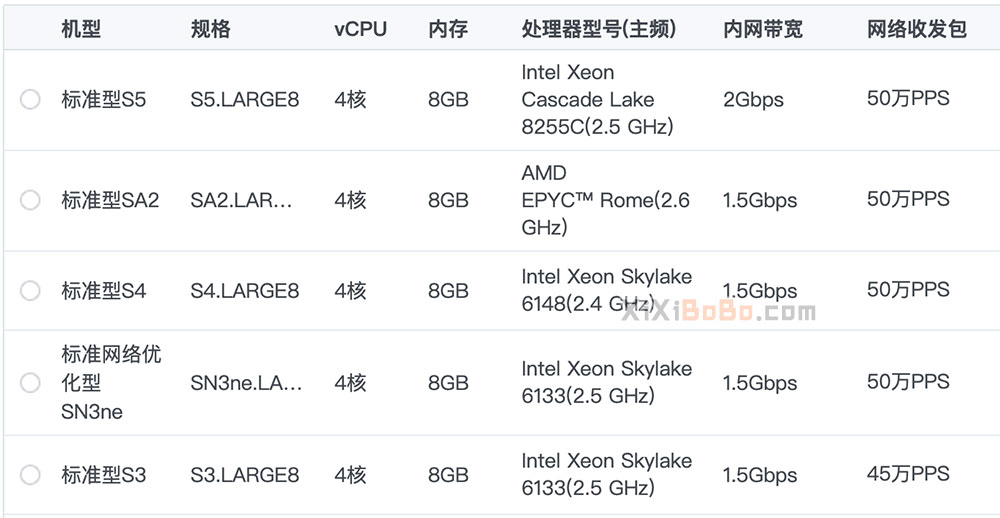Choose the 标准型S4 instance radio button

[x=30, y=291]
